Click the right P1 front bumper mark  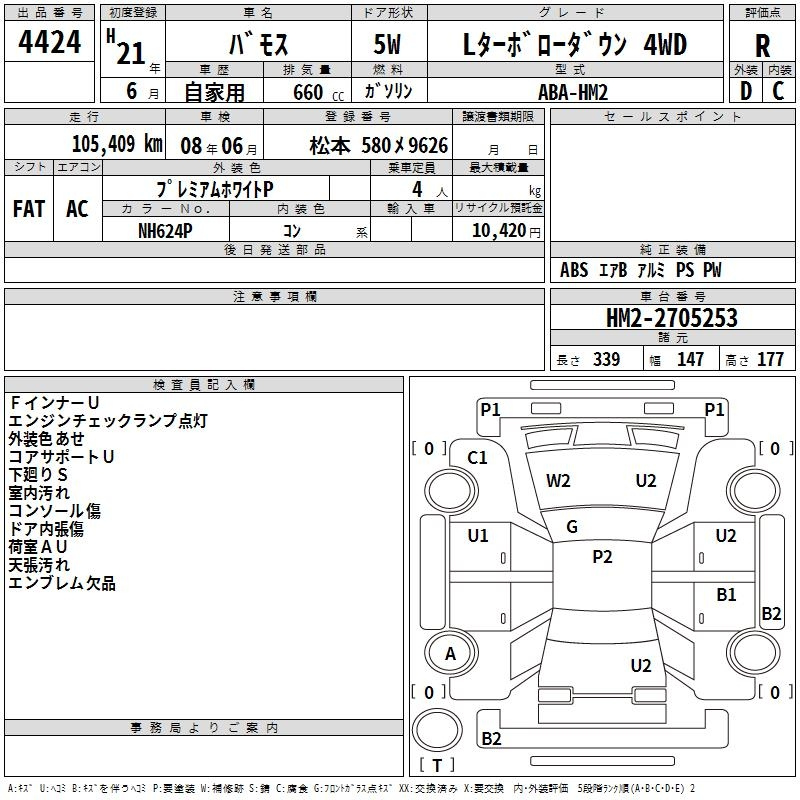point(714,409)
